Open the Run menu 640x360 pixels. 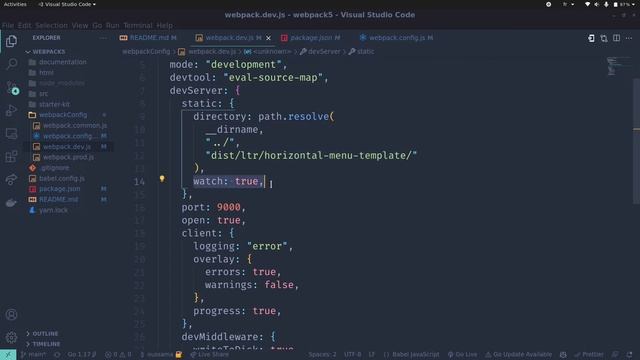point(113,25)
